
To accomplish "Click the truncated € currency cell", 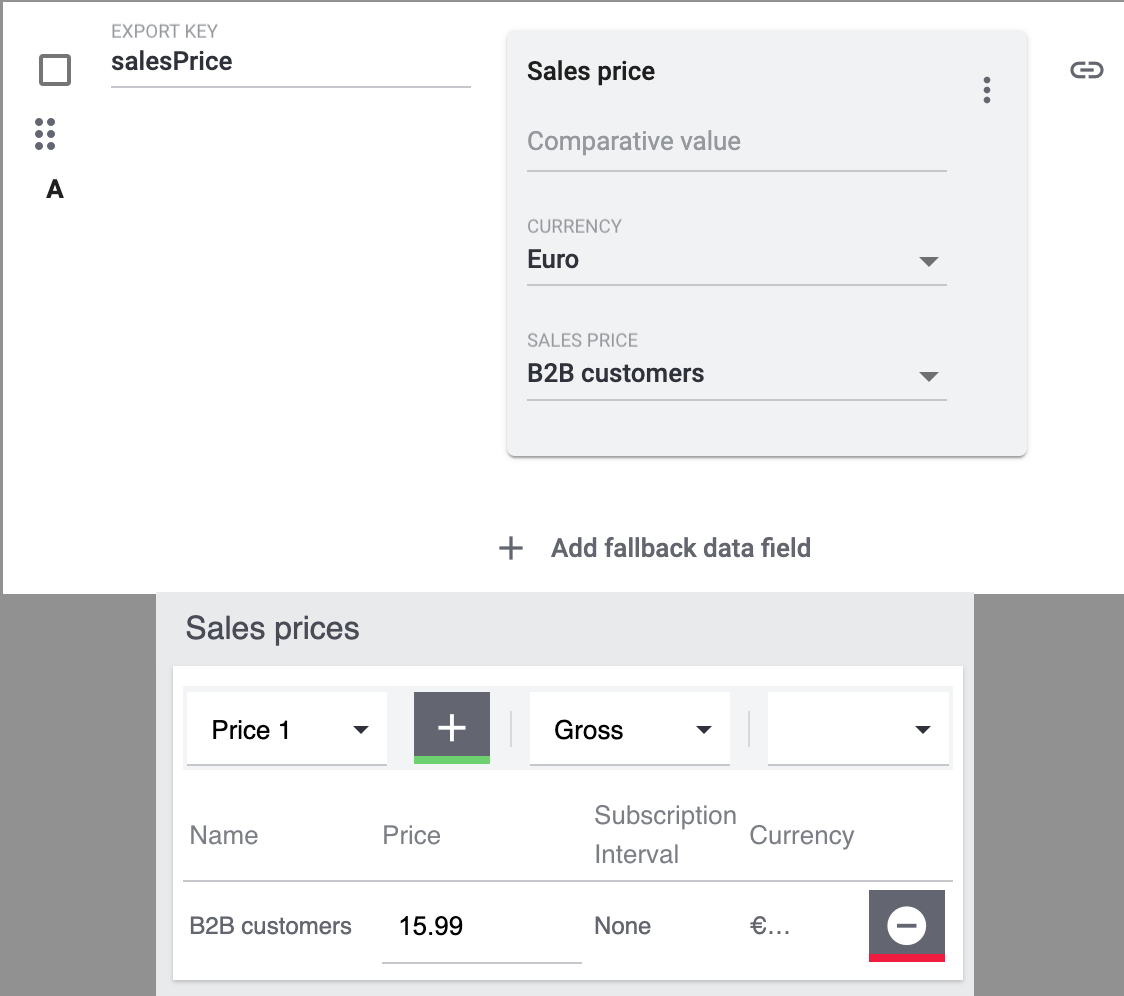I will pyautogui.click(x=770, y=927).
